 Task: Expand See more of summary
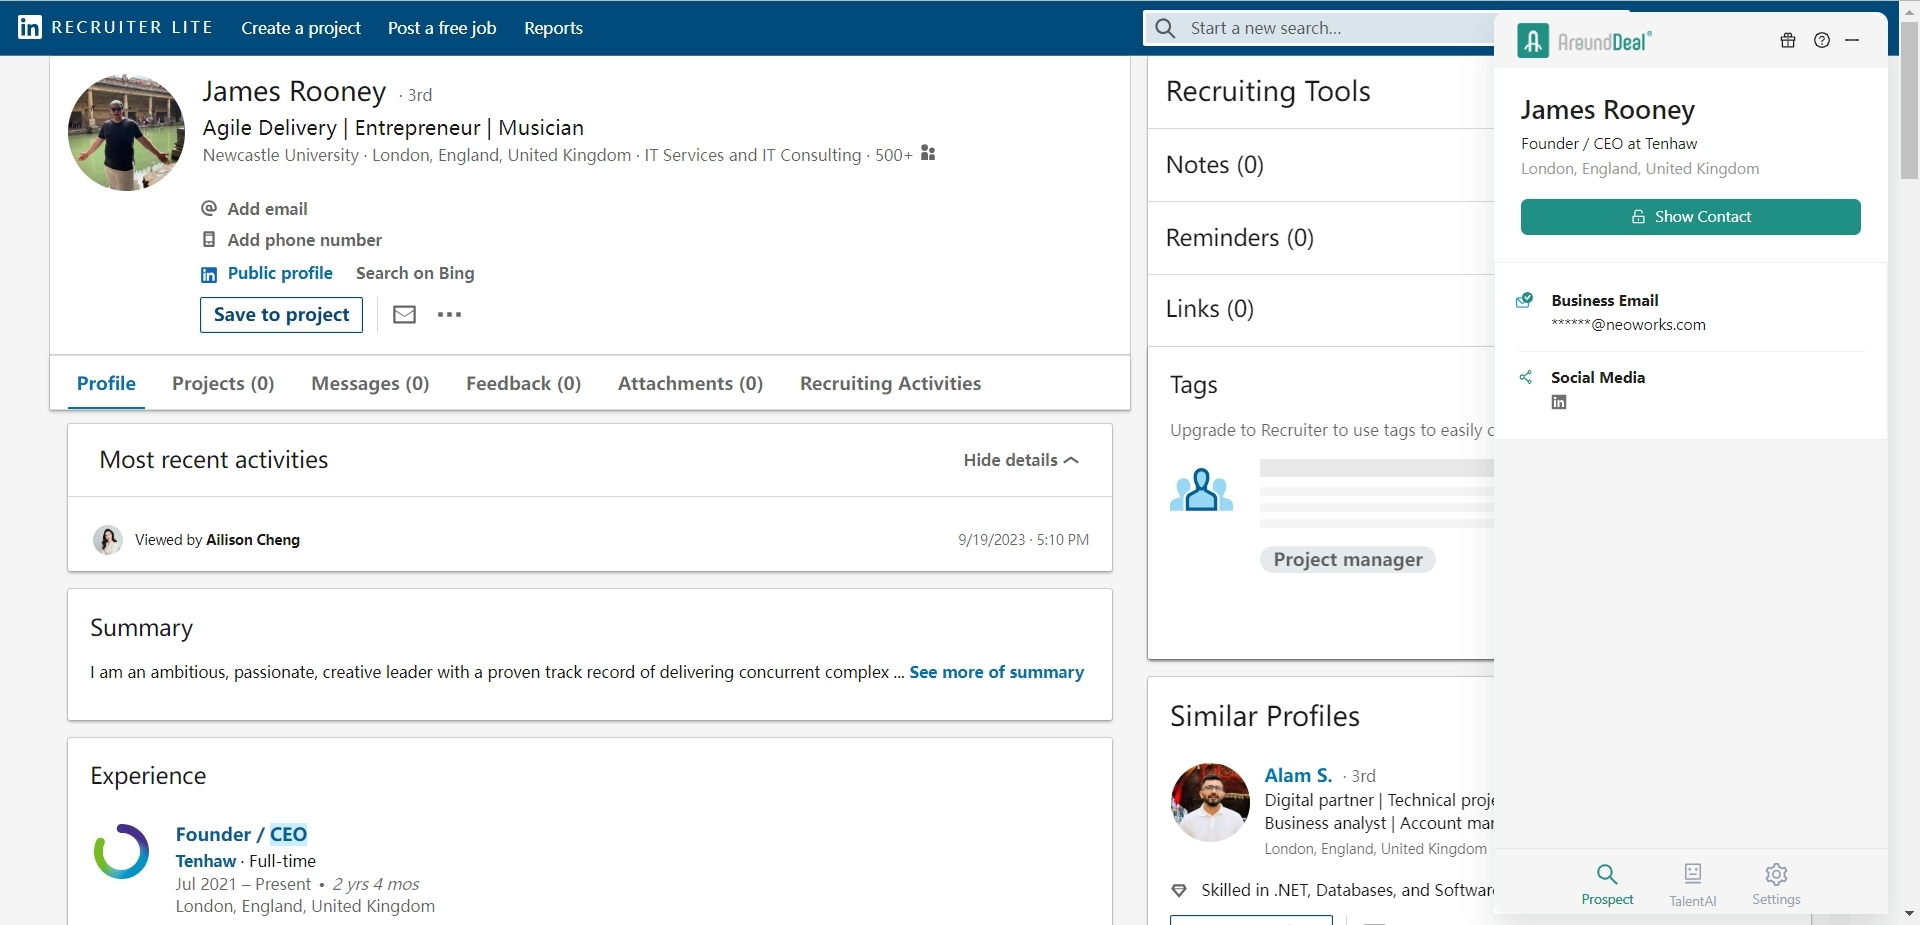pos(996,672)
